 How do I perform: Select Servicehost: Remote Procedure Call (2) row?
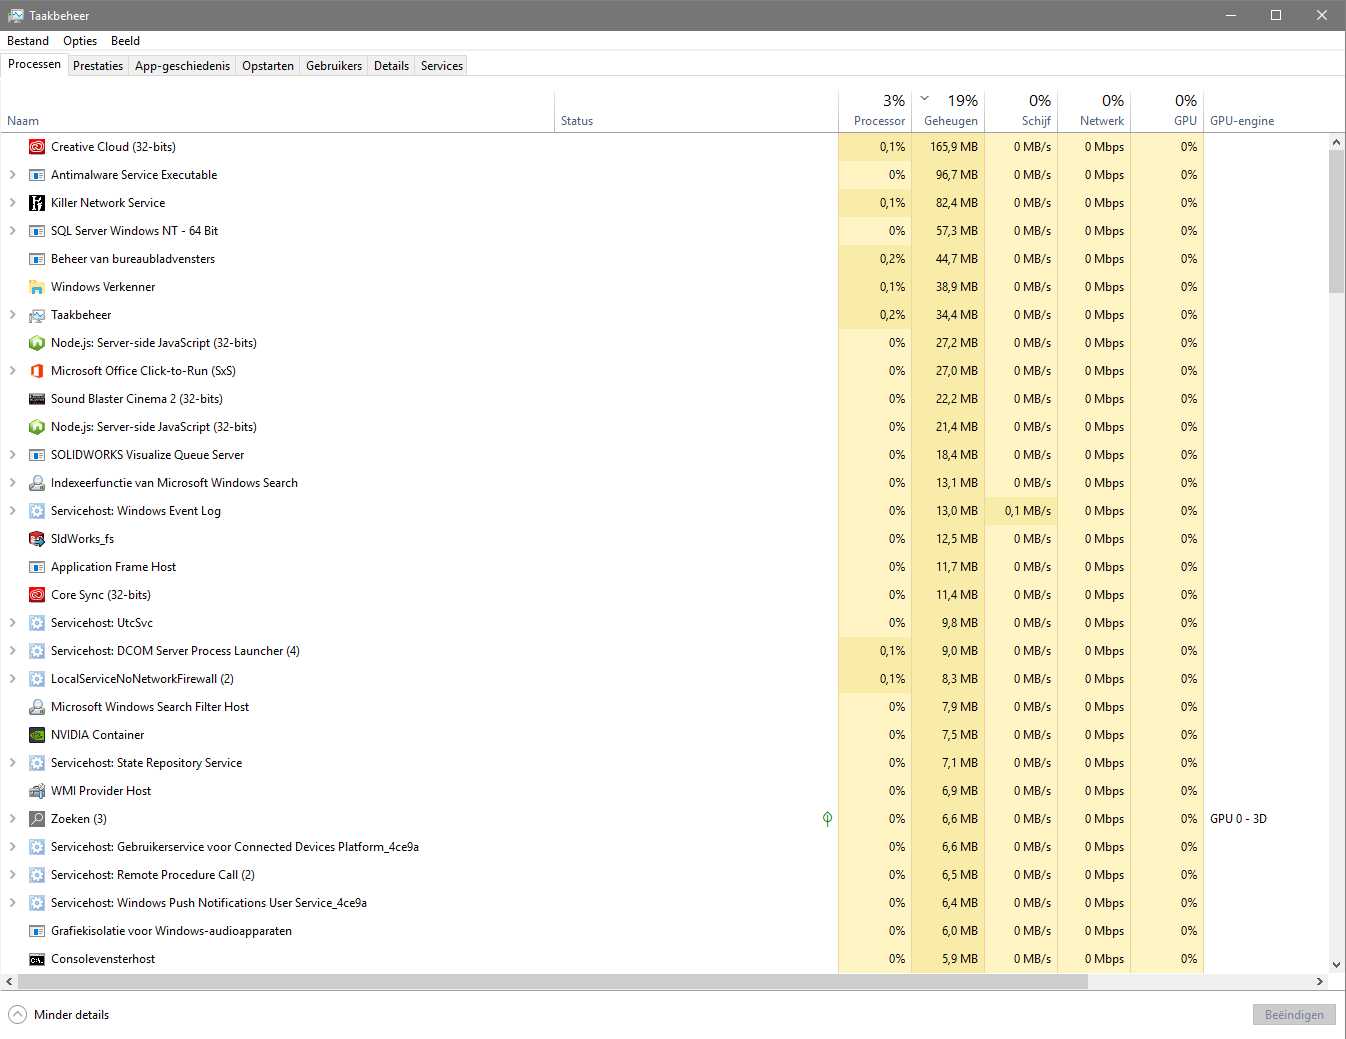[x=664, y=875]
